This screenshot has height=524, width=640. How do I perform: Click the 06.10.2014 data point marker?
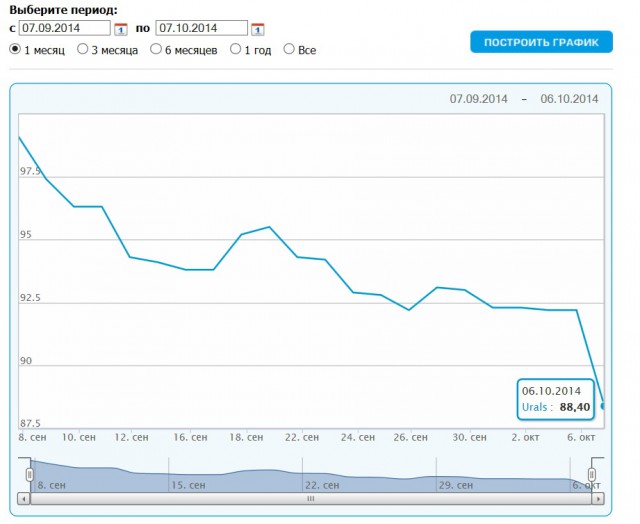click(601, 405)
